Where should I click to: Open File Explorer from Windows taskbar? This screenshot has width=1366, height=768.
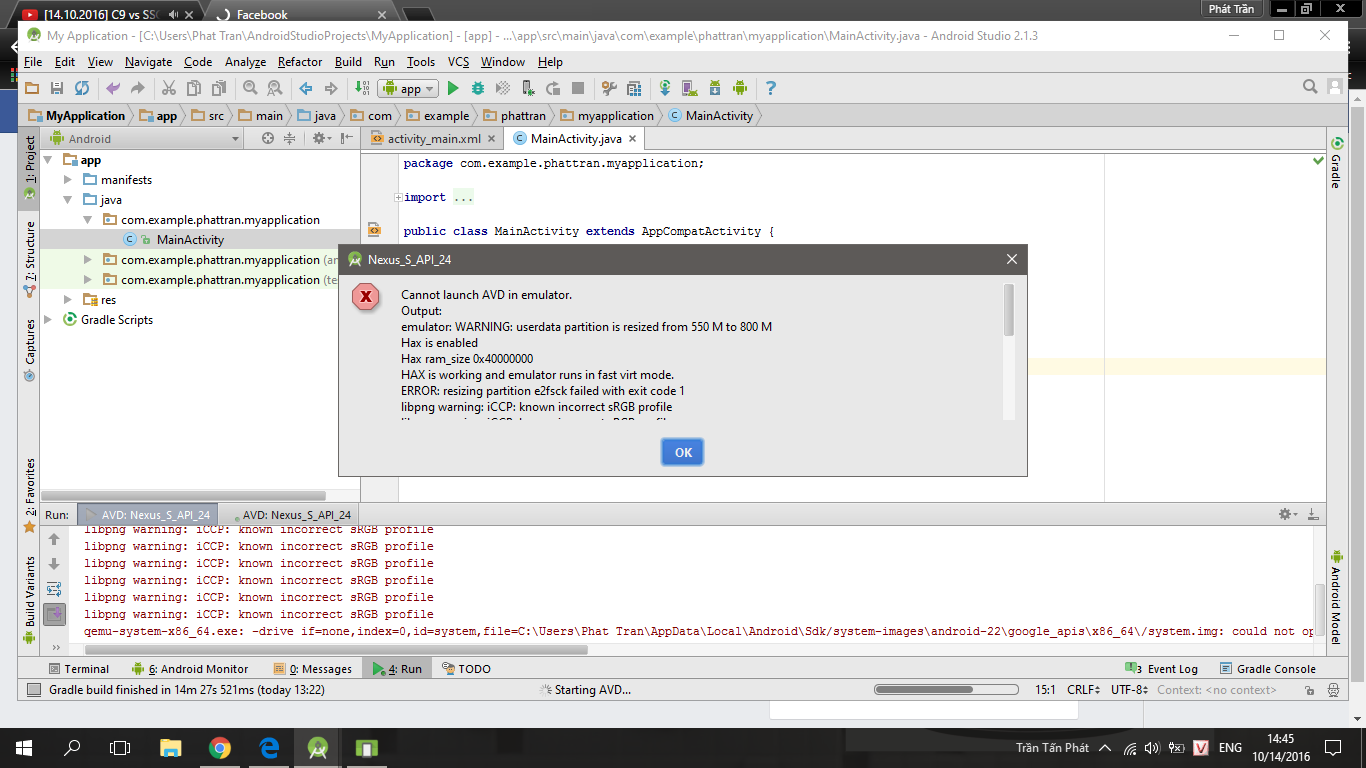[171, 747]
